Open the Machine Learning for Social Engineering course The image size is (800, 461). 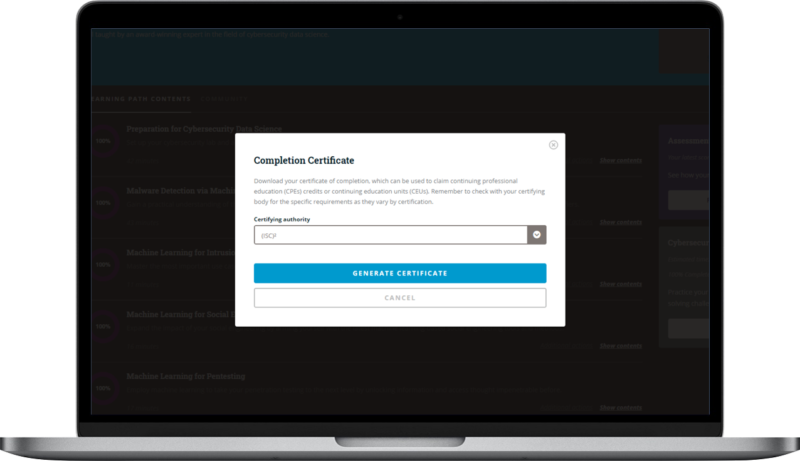180,314
